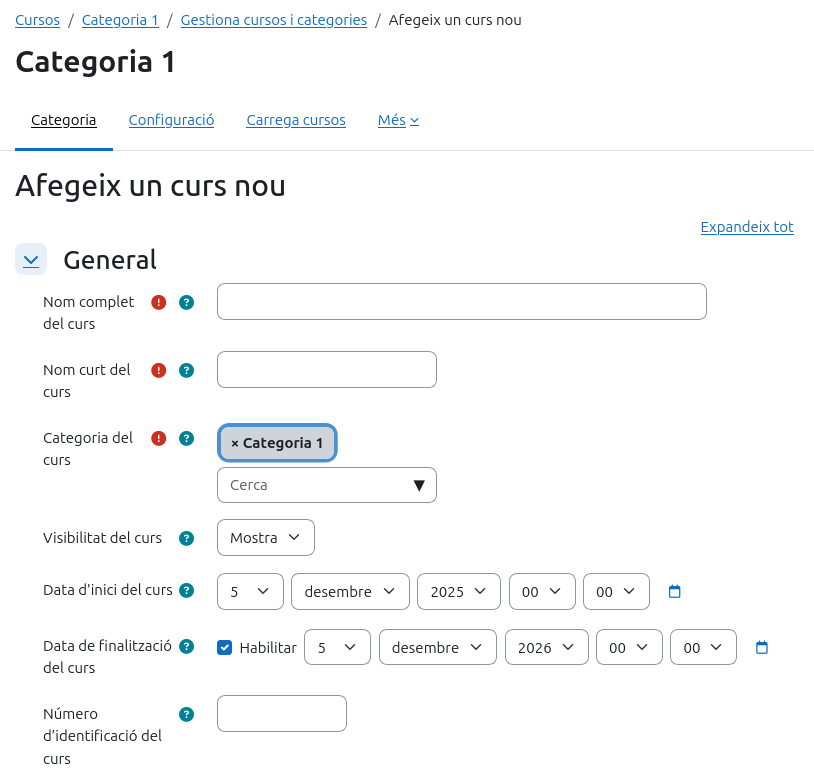Open the Visibilitat del curs Mostra dropdown
The width and height of the screenshot is (814, 777).
tap(265, 538)
